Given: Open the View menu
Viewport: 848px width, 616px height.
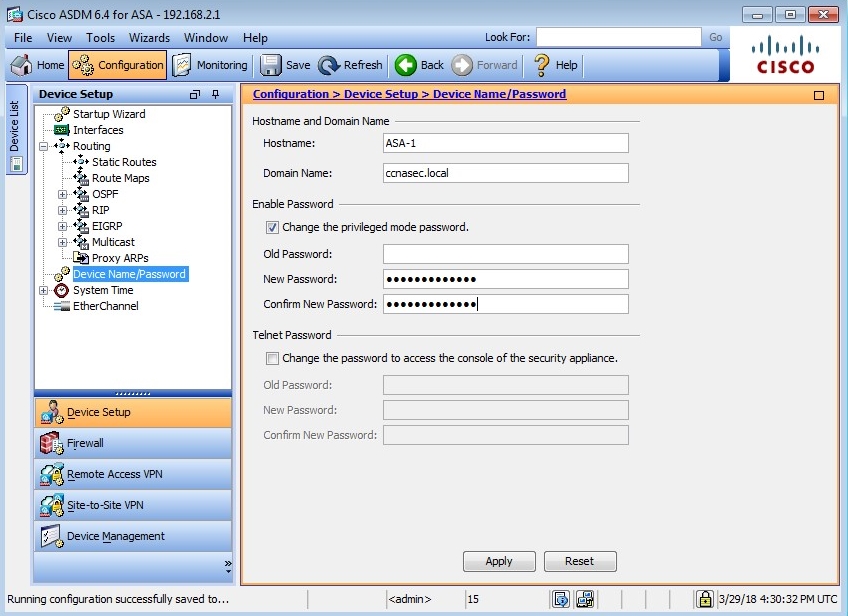Looking at the screenshot, I should [x=59, y=38].
